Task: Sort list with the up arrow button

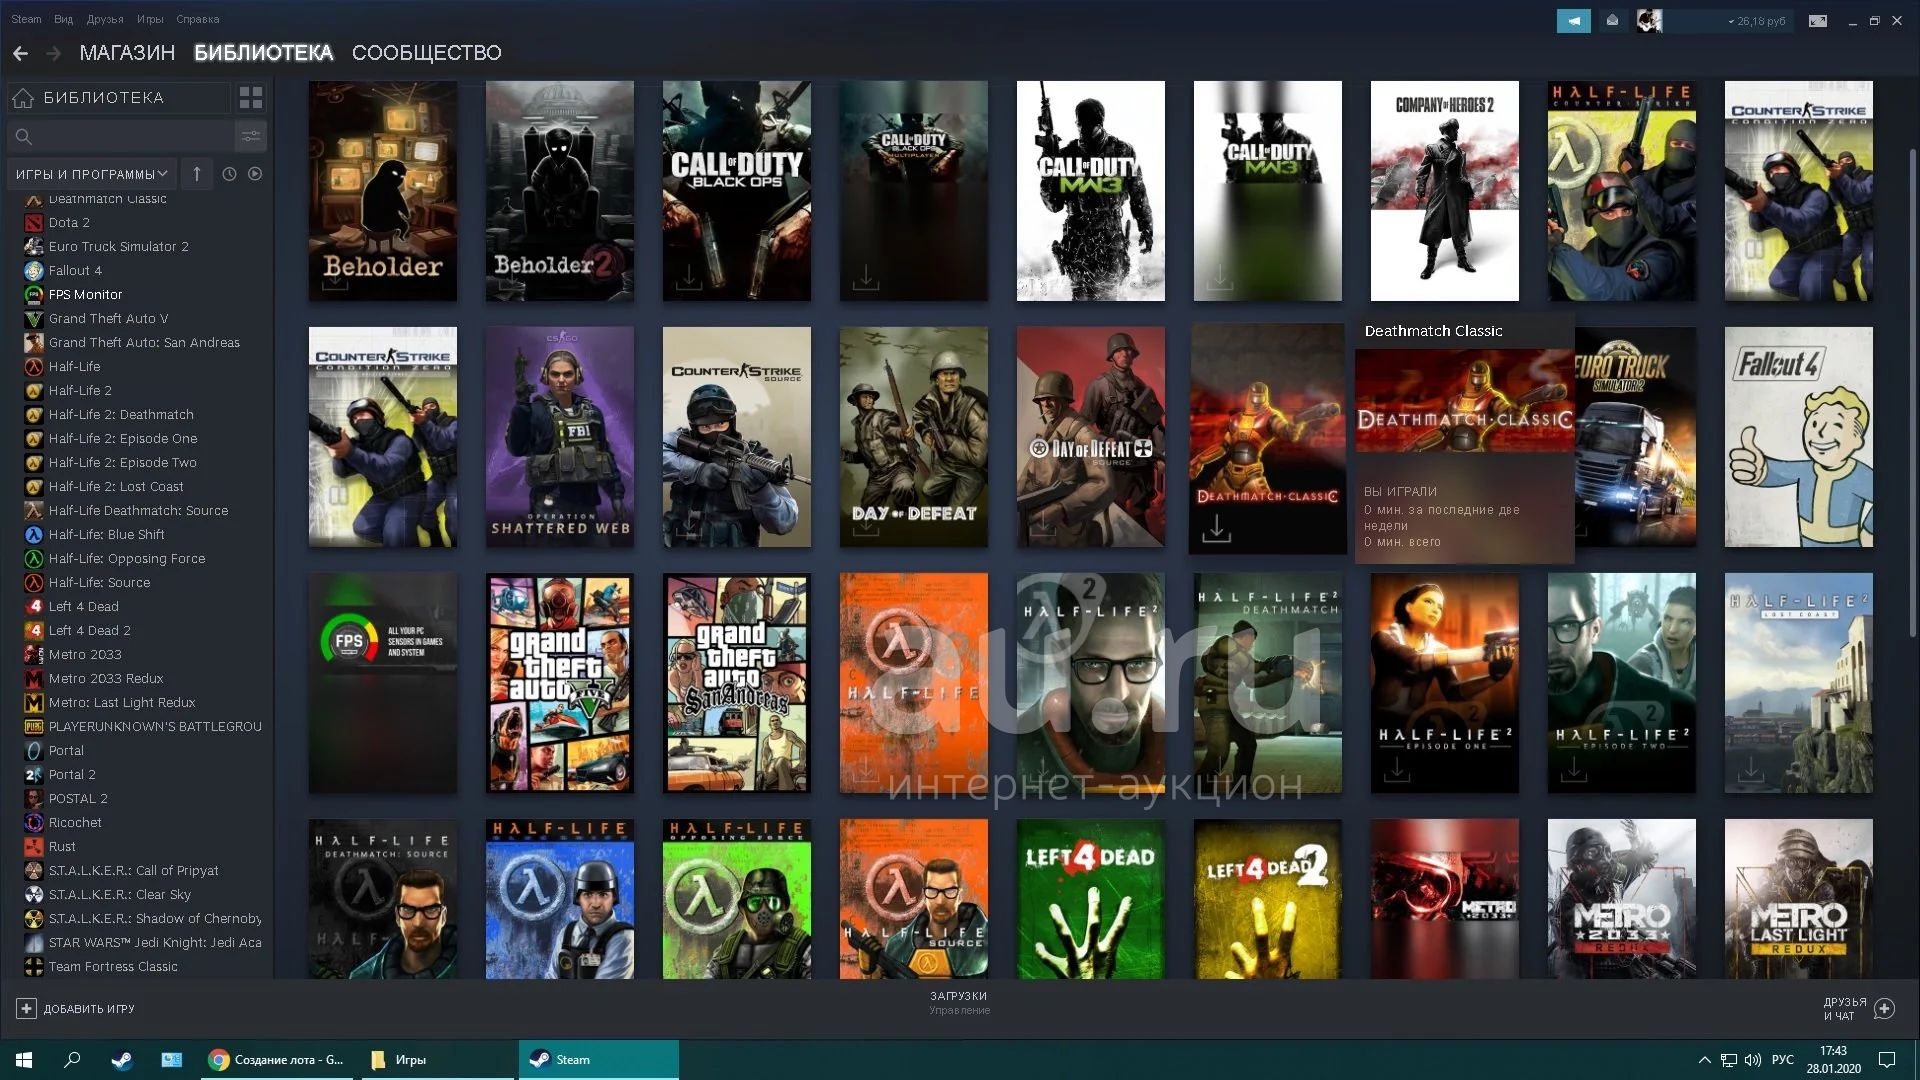Action: click(197, 174)
